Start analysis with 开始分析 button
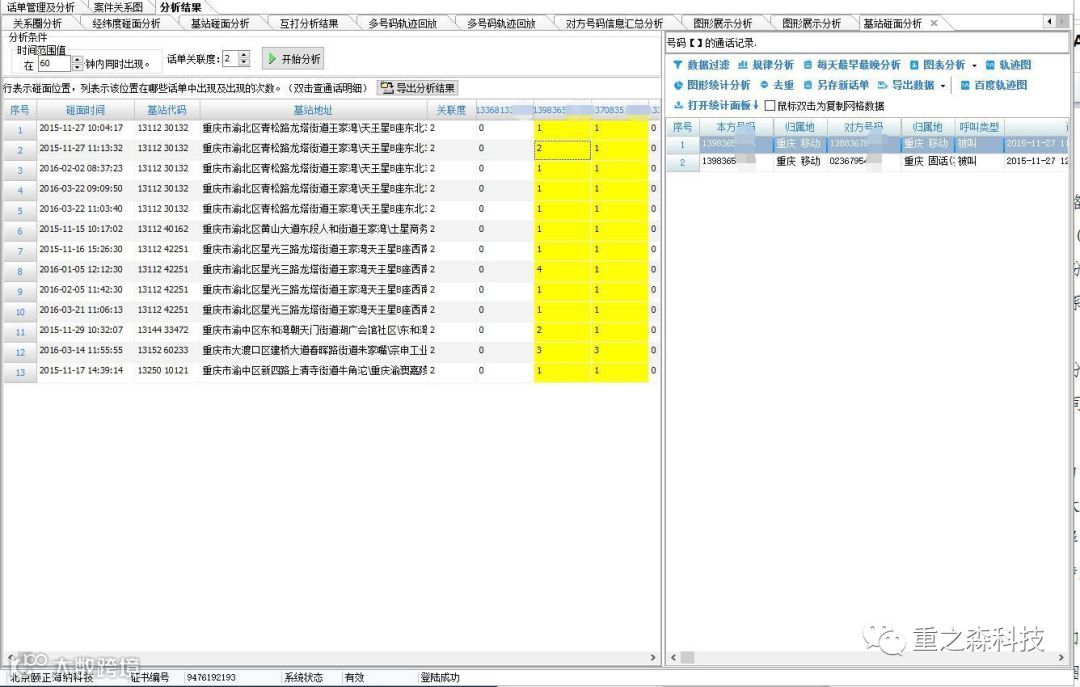 click(x=293, y=59)
